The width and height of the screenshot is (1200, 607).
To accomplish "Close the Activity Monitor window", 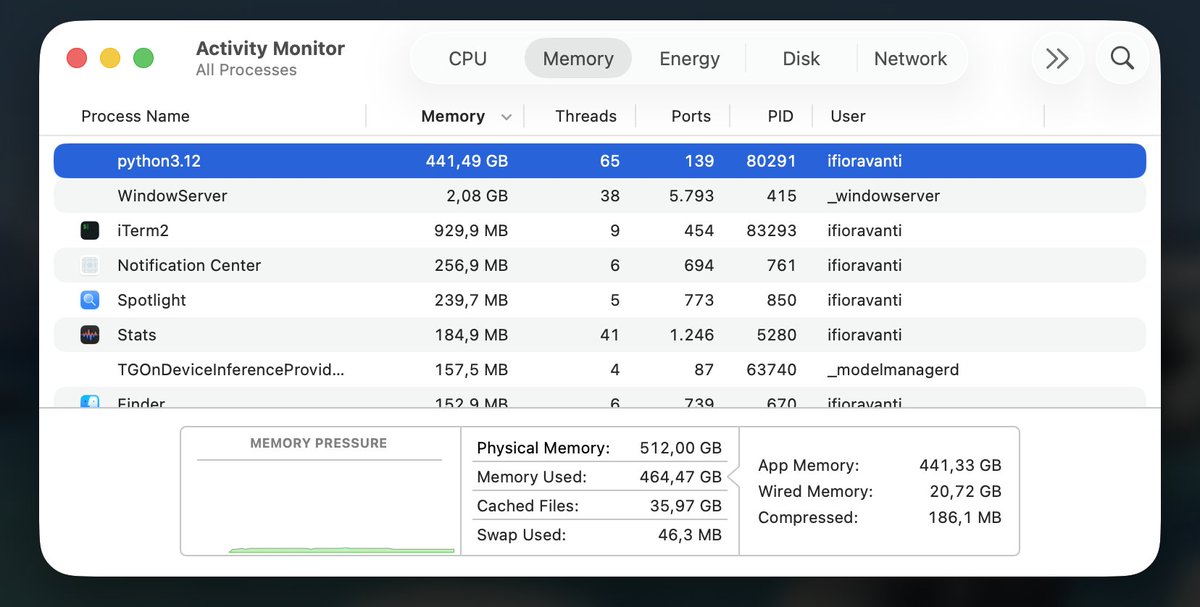I will pyautogui.click(x=77, y=58).
